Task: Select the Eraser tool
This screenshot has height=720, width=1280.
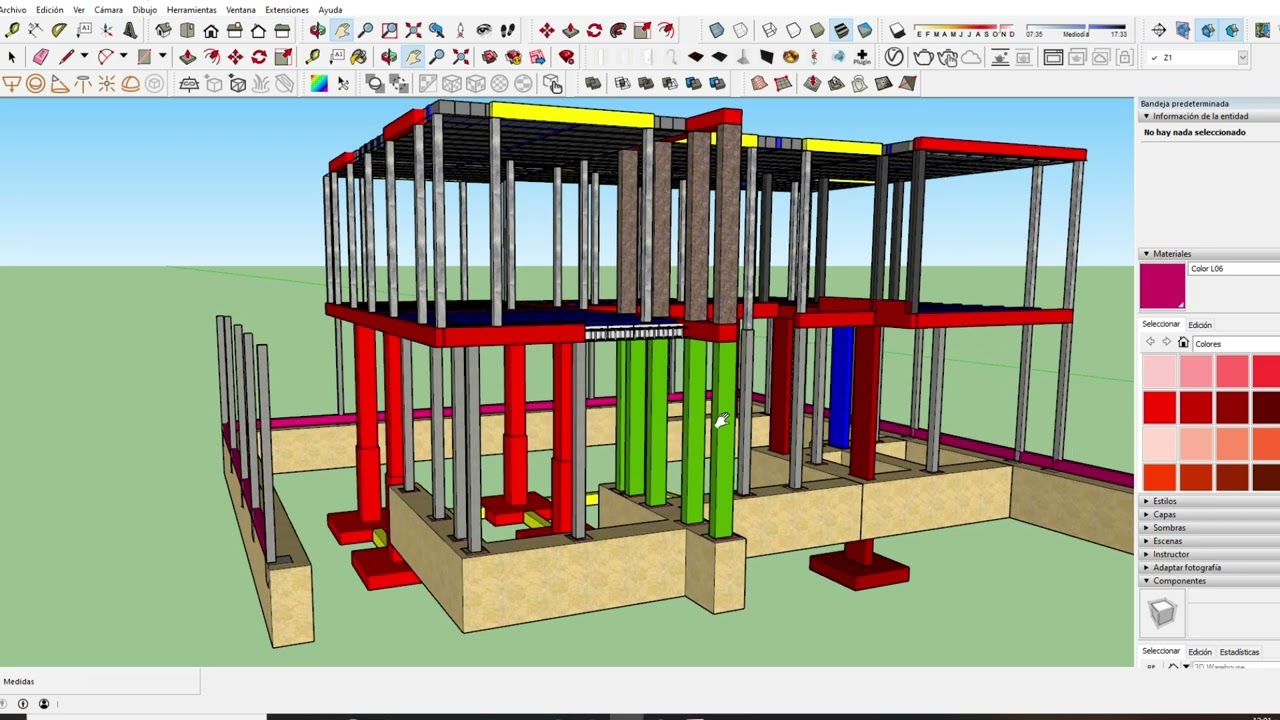Action: point(40,57)
